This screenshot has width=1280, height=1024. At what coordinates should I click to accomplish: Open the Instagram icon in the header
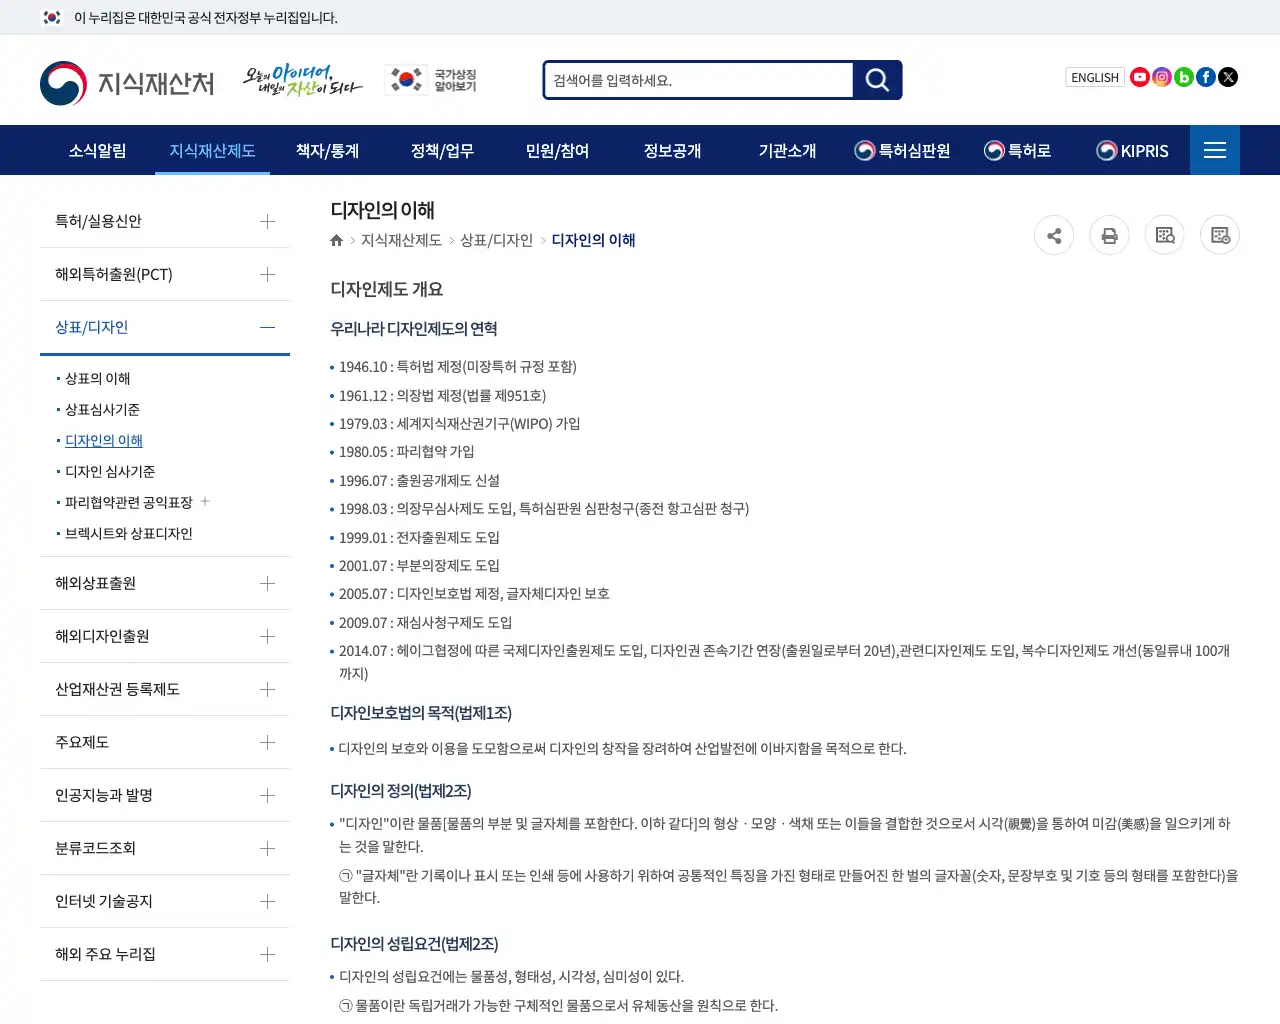[1161, 76]
